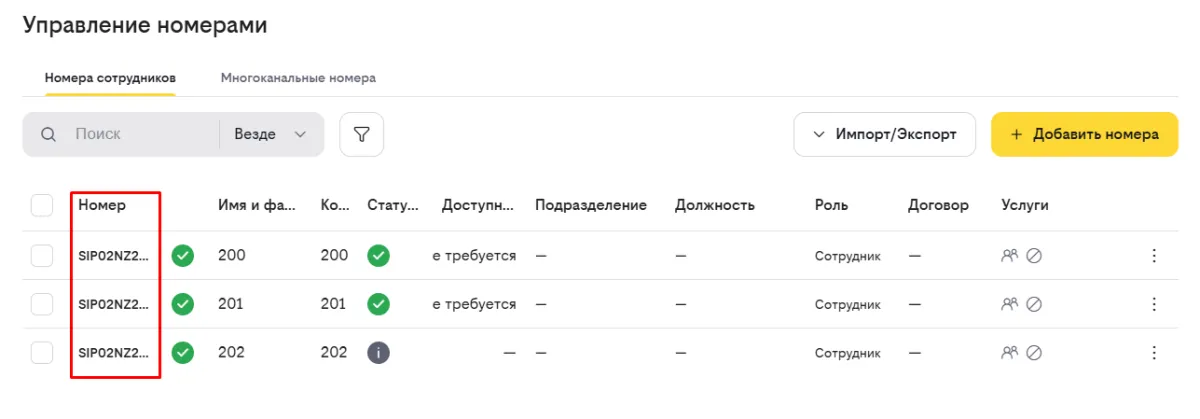Image resolution: width=1200 pixels, height=419 pixels.
Task: Expand the Везде search scope dropdown
Action: point(270,134)
